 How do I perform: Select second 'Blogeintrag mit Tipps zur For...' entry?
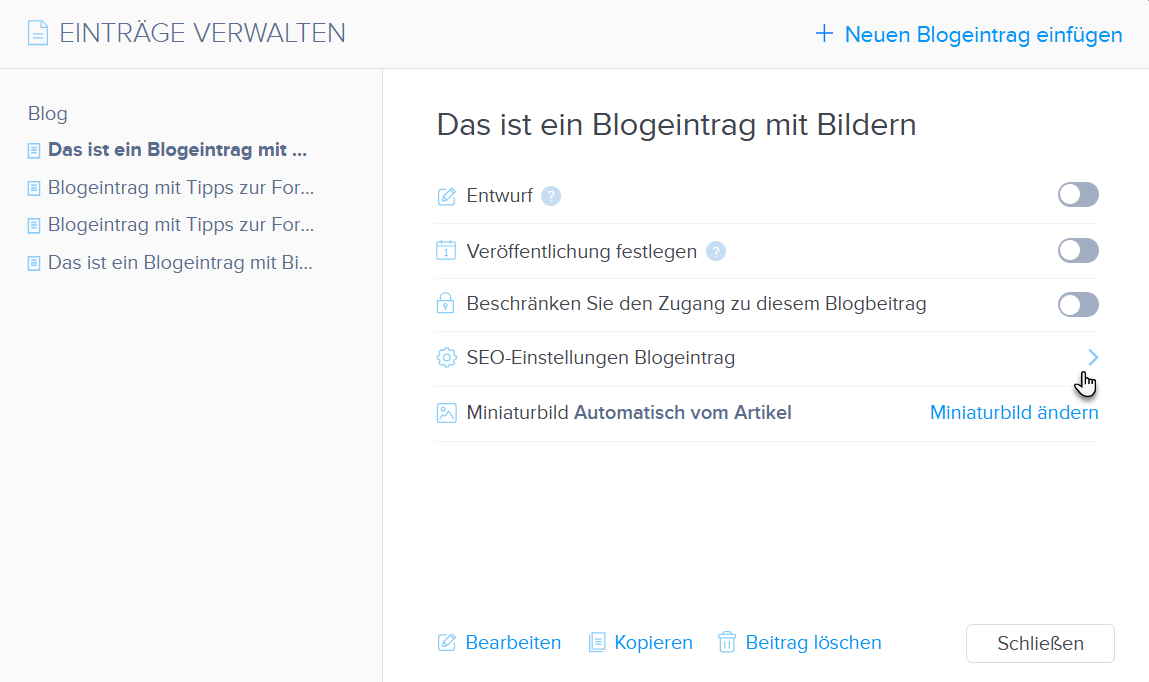coord(181,224)
